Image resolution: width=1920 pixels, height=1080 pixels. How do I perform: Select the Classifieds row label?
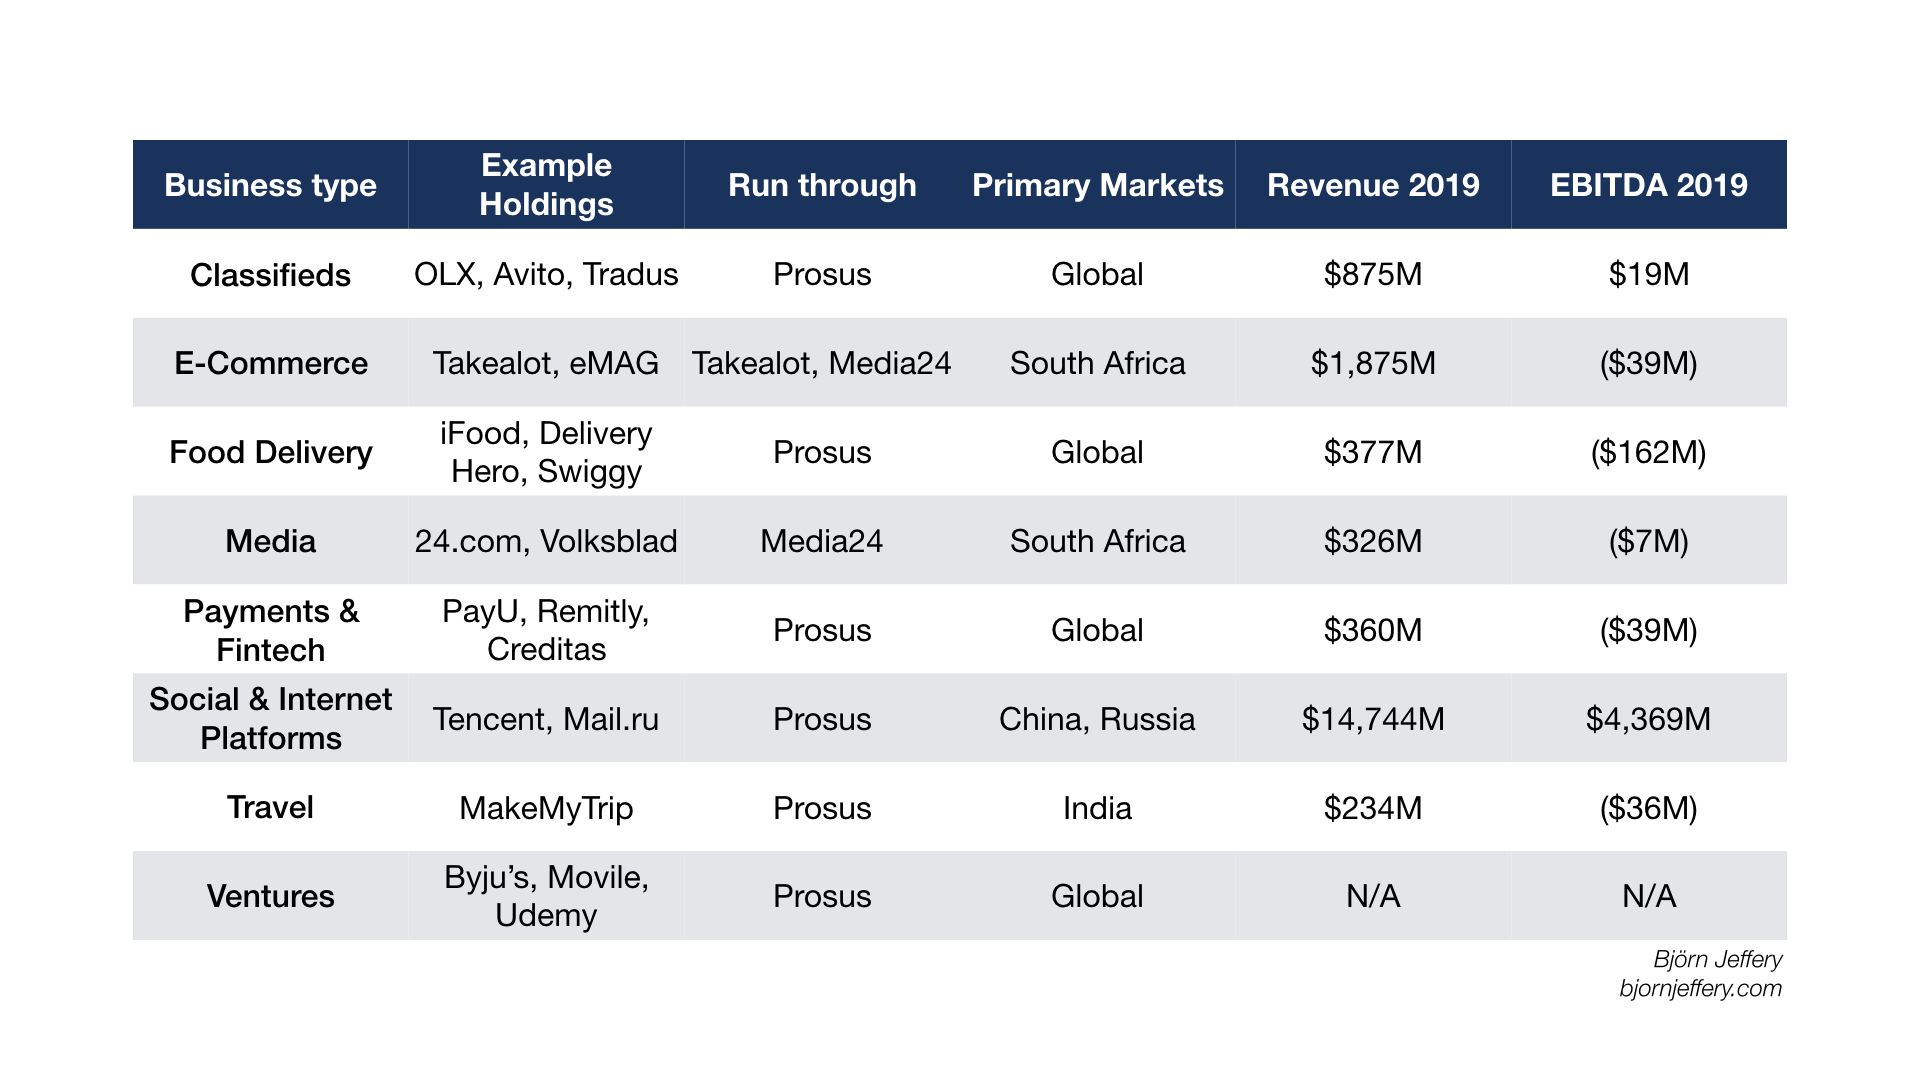click(270, 275)
